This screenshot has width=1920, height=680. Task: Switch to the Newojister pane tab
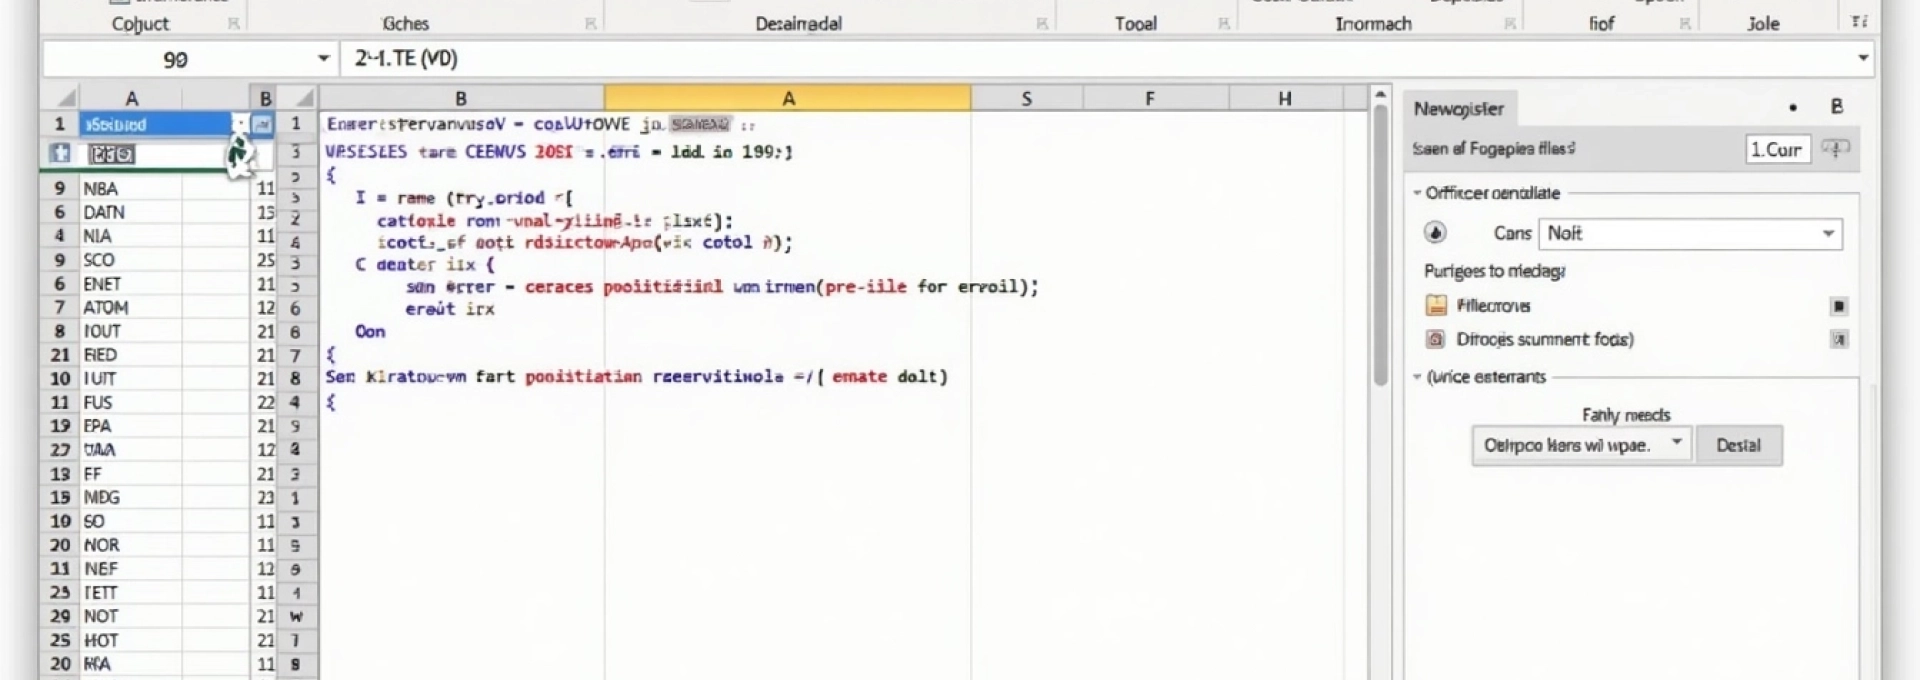[1459, 108]
